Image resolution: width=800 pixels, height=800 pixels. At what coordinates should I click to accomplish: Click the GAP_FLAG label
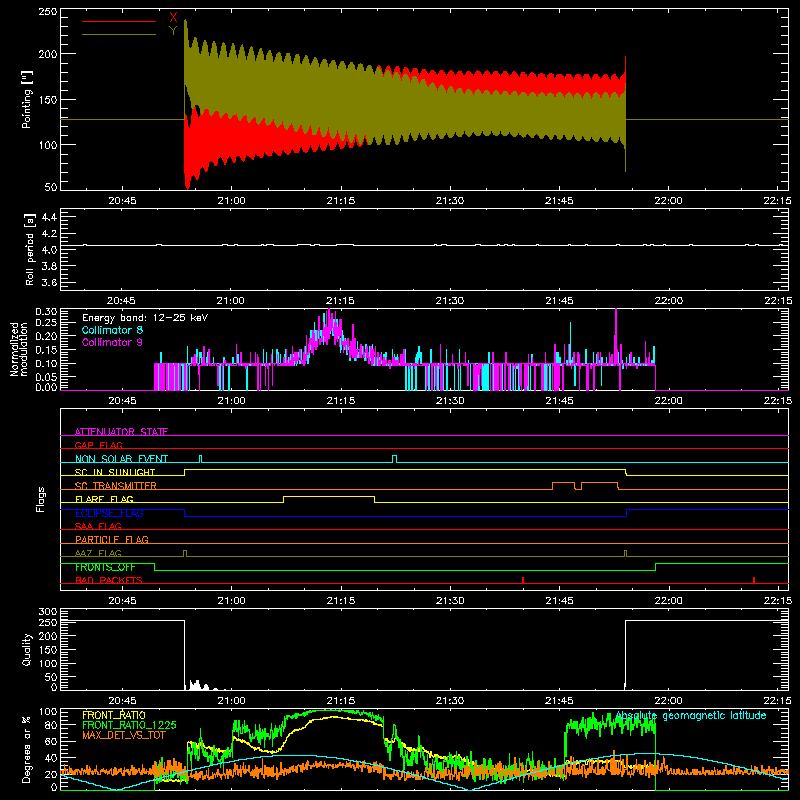pos(98,445)
